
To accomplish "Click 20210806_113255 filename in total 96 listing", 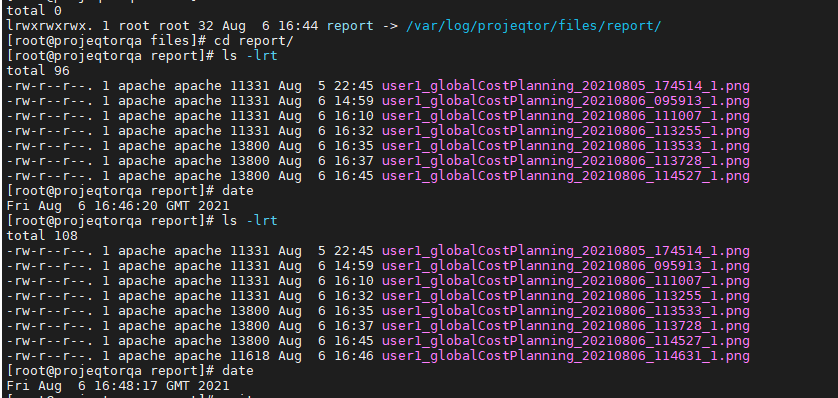I will (565, 130).
